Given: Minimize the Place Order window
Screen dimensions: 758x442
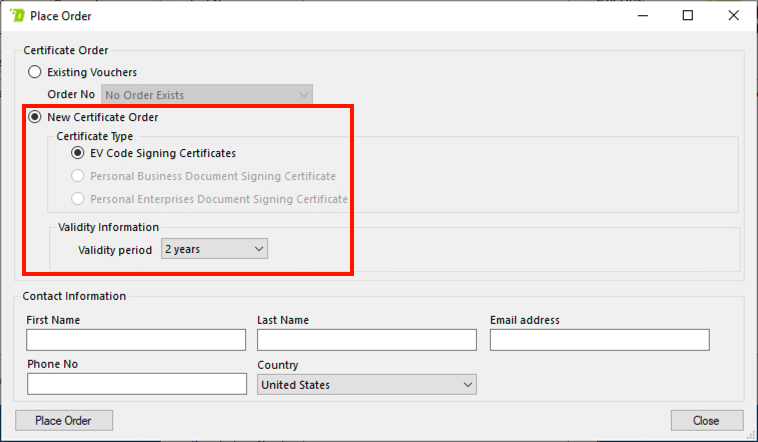Looking at the screenshot, I should (x=642, y=16).
